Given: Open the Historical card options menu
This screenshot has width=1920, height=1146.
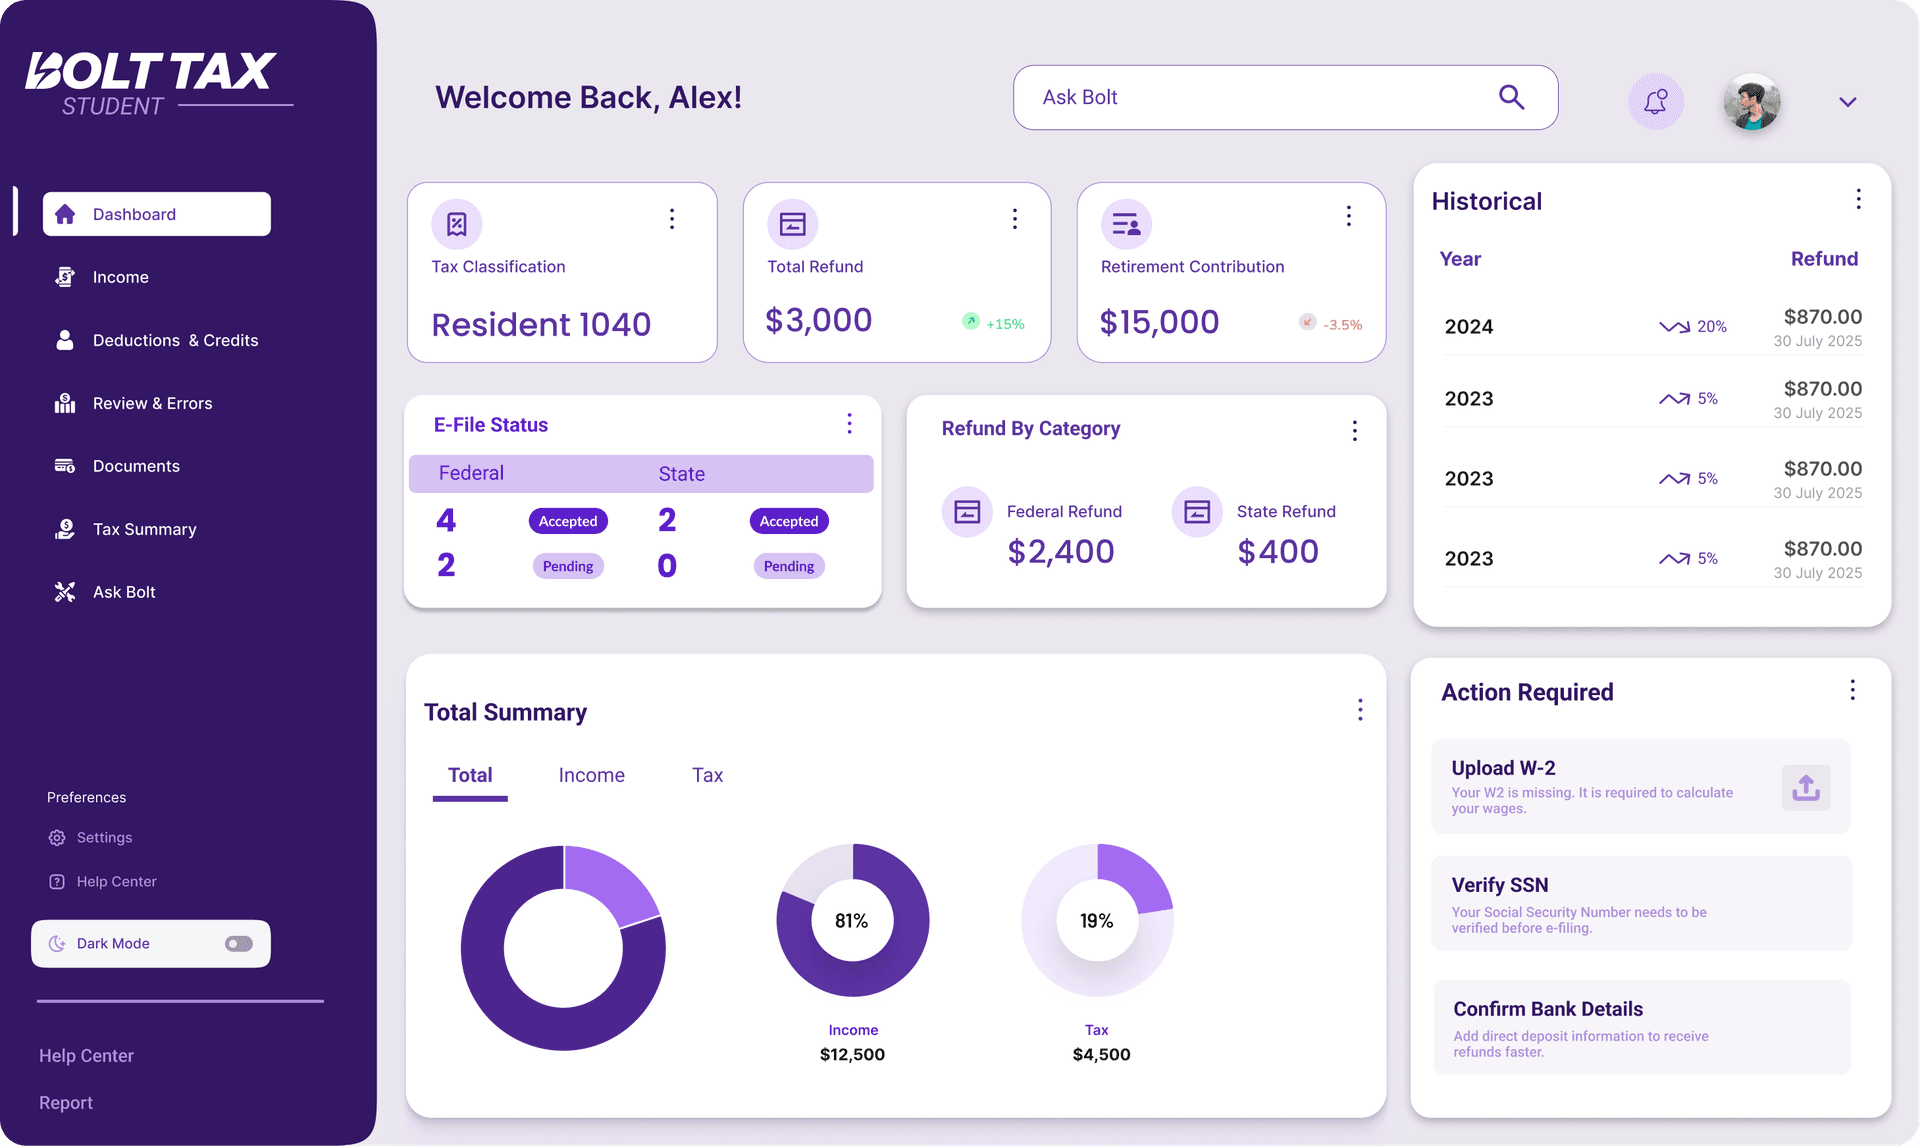Looking at the screenshot, I should pos(1858,199).
